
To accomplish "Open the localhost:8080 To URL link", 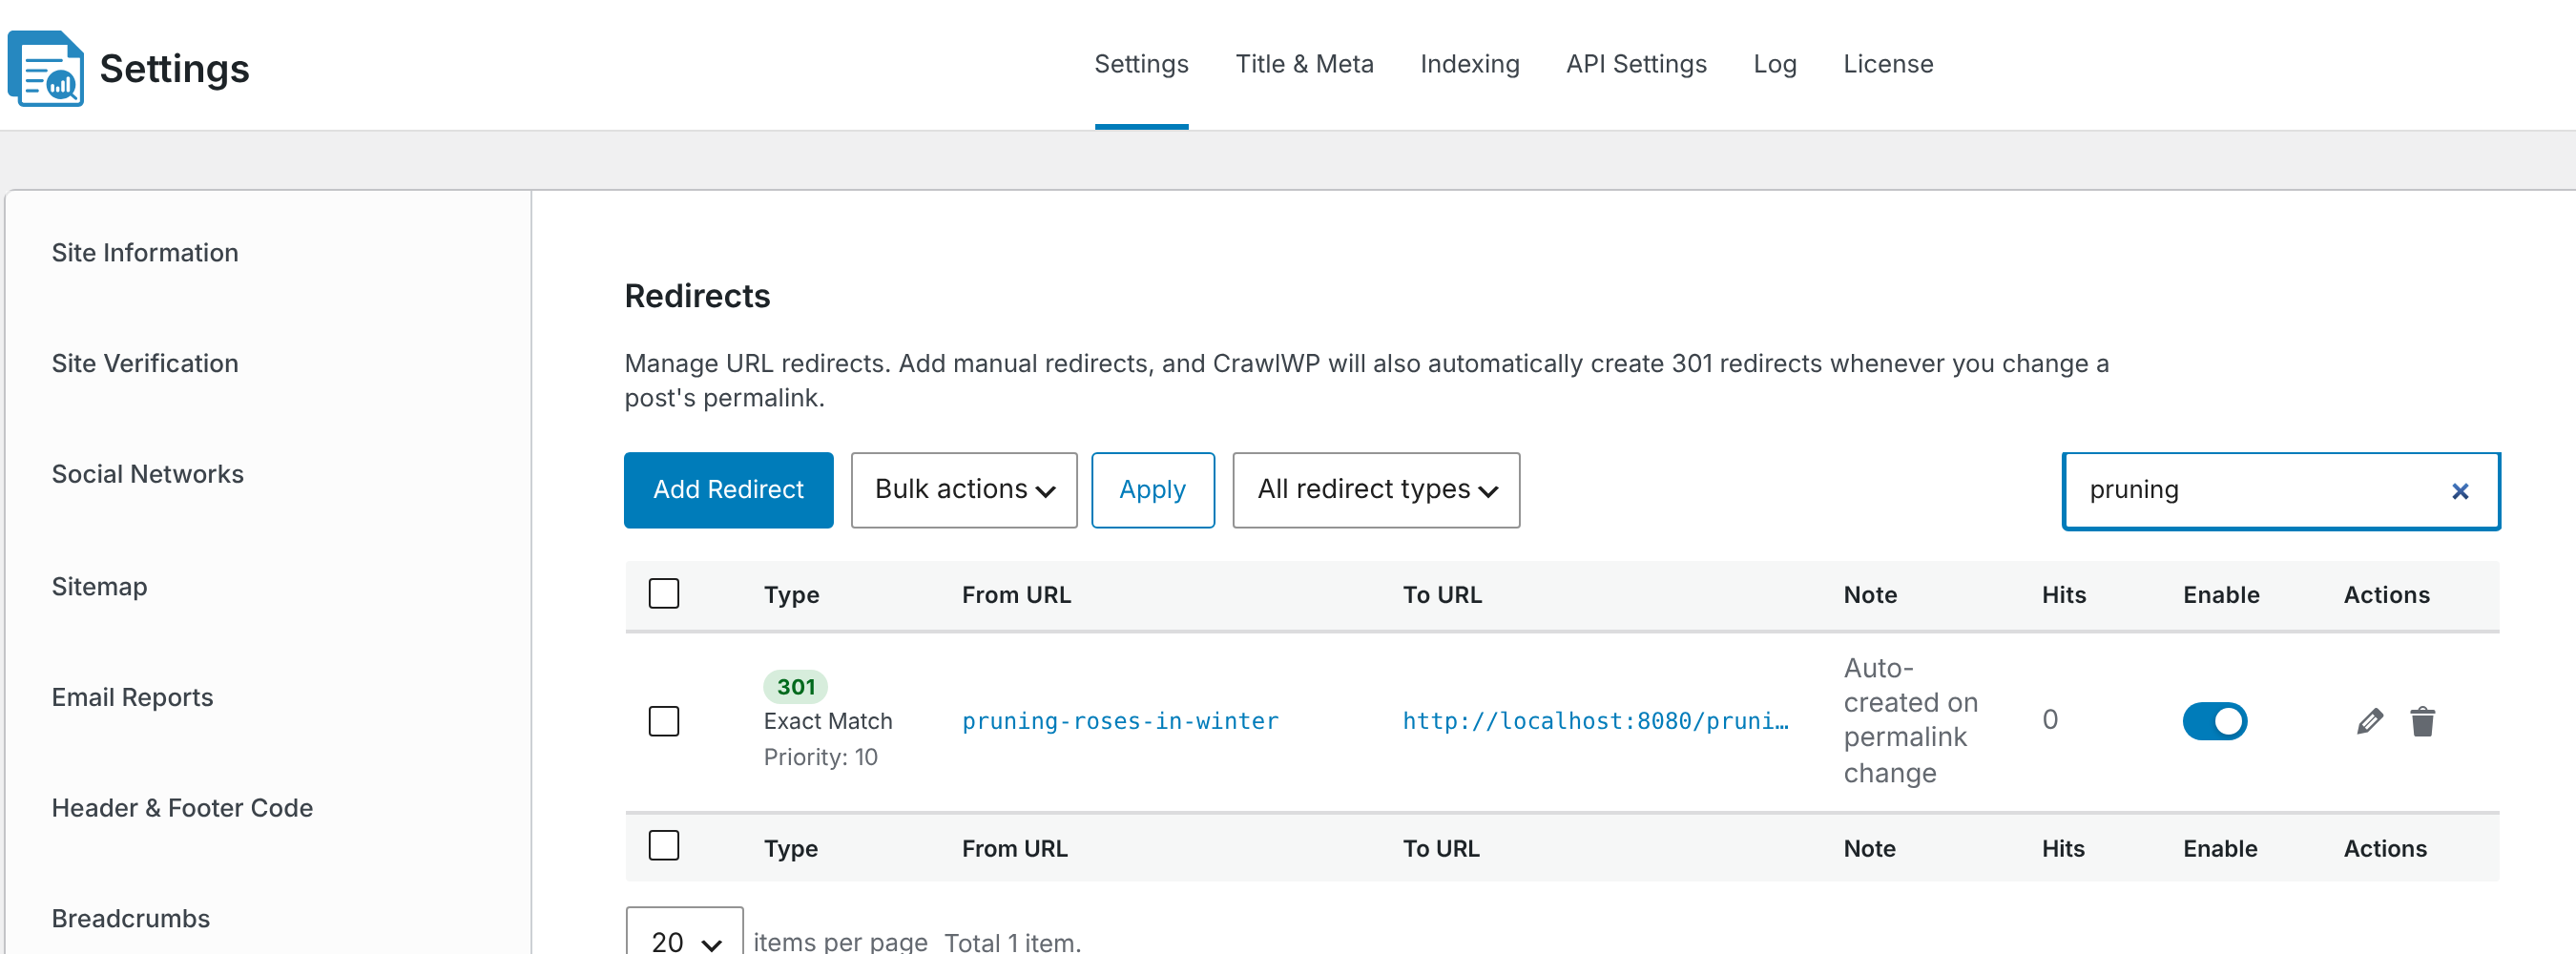I will pyautogui.click(x=1595, y=721).
